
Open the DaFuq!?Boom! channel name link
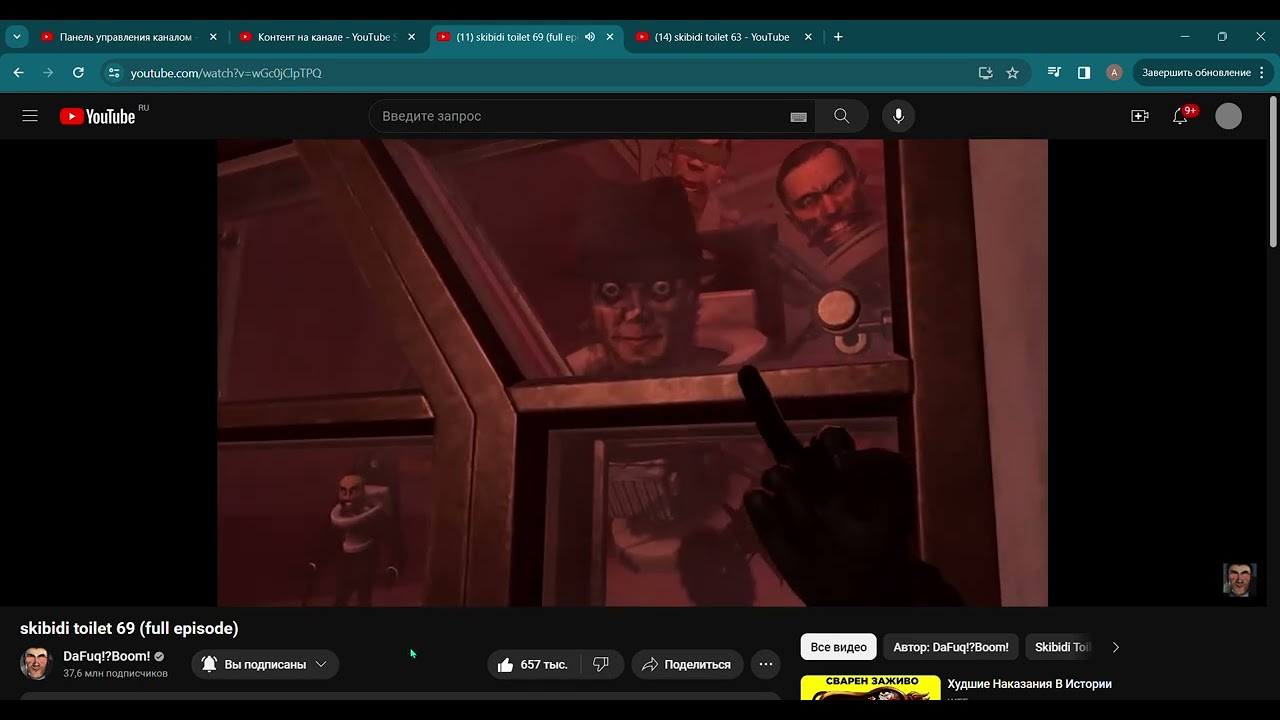click(107, 656)
